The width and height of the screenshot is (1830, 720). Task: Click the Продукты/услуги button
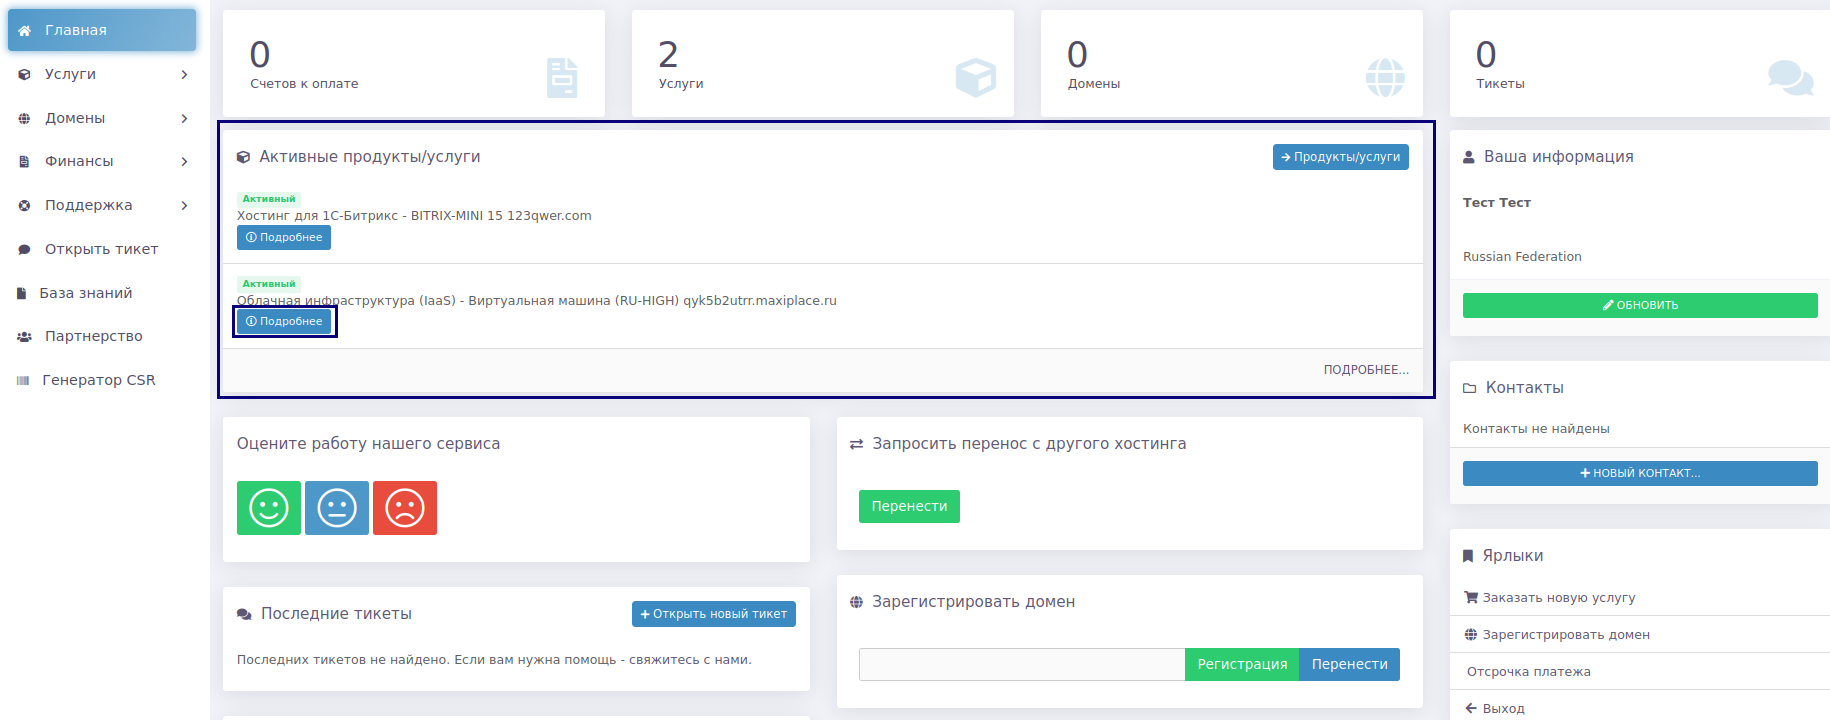click(1340, 157)
